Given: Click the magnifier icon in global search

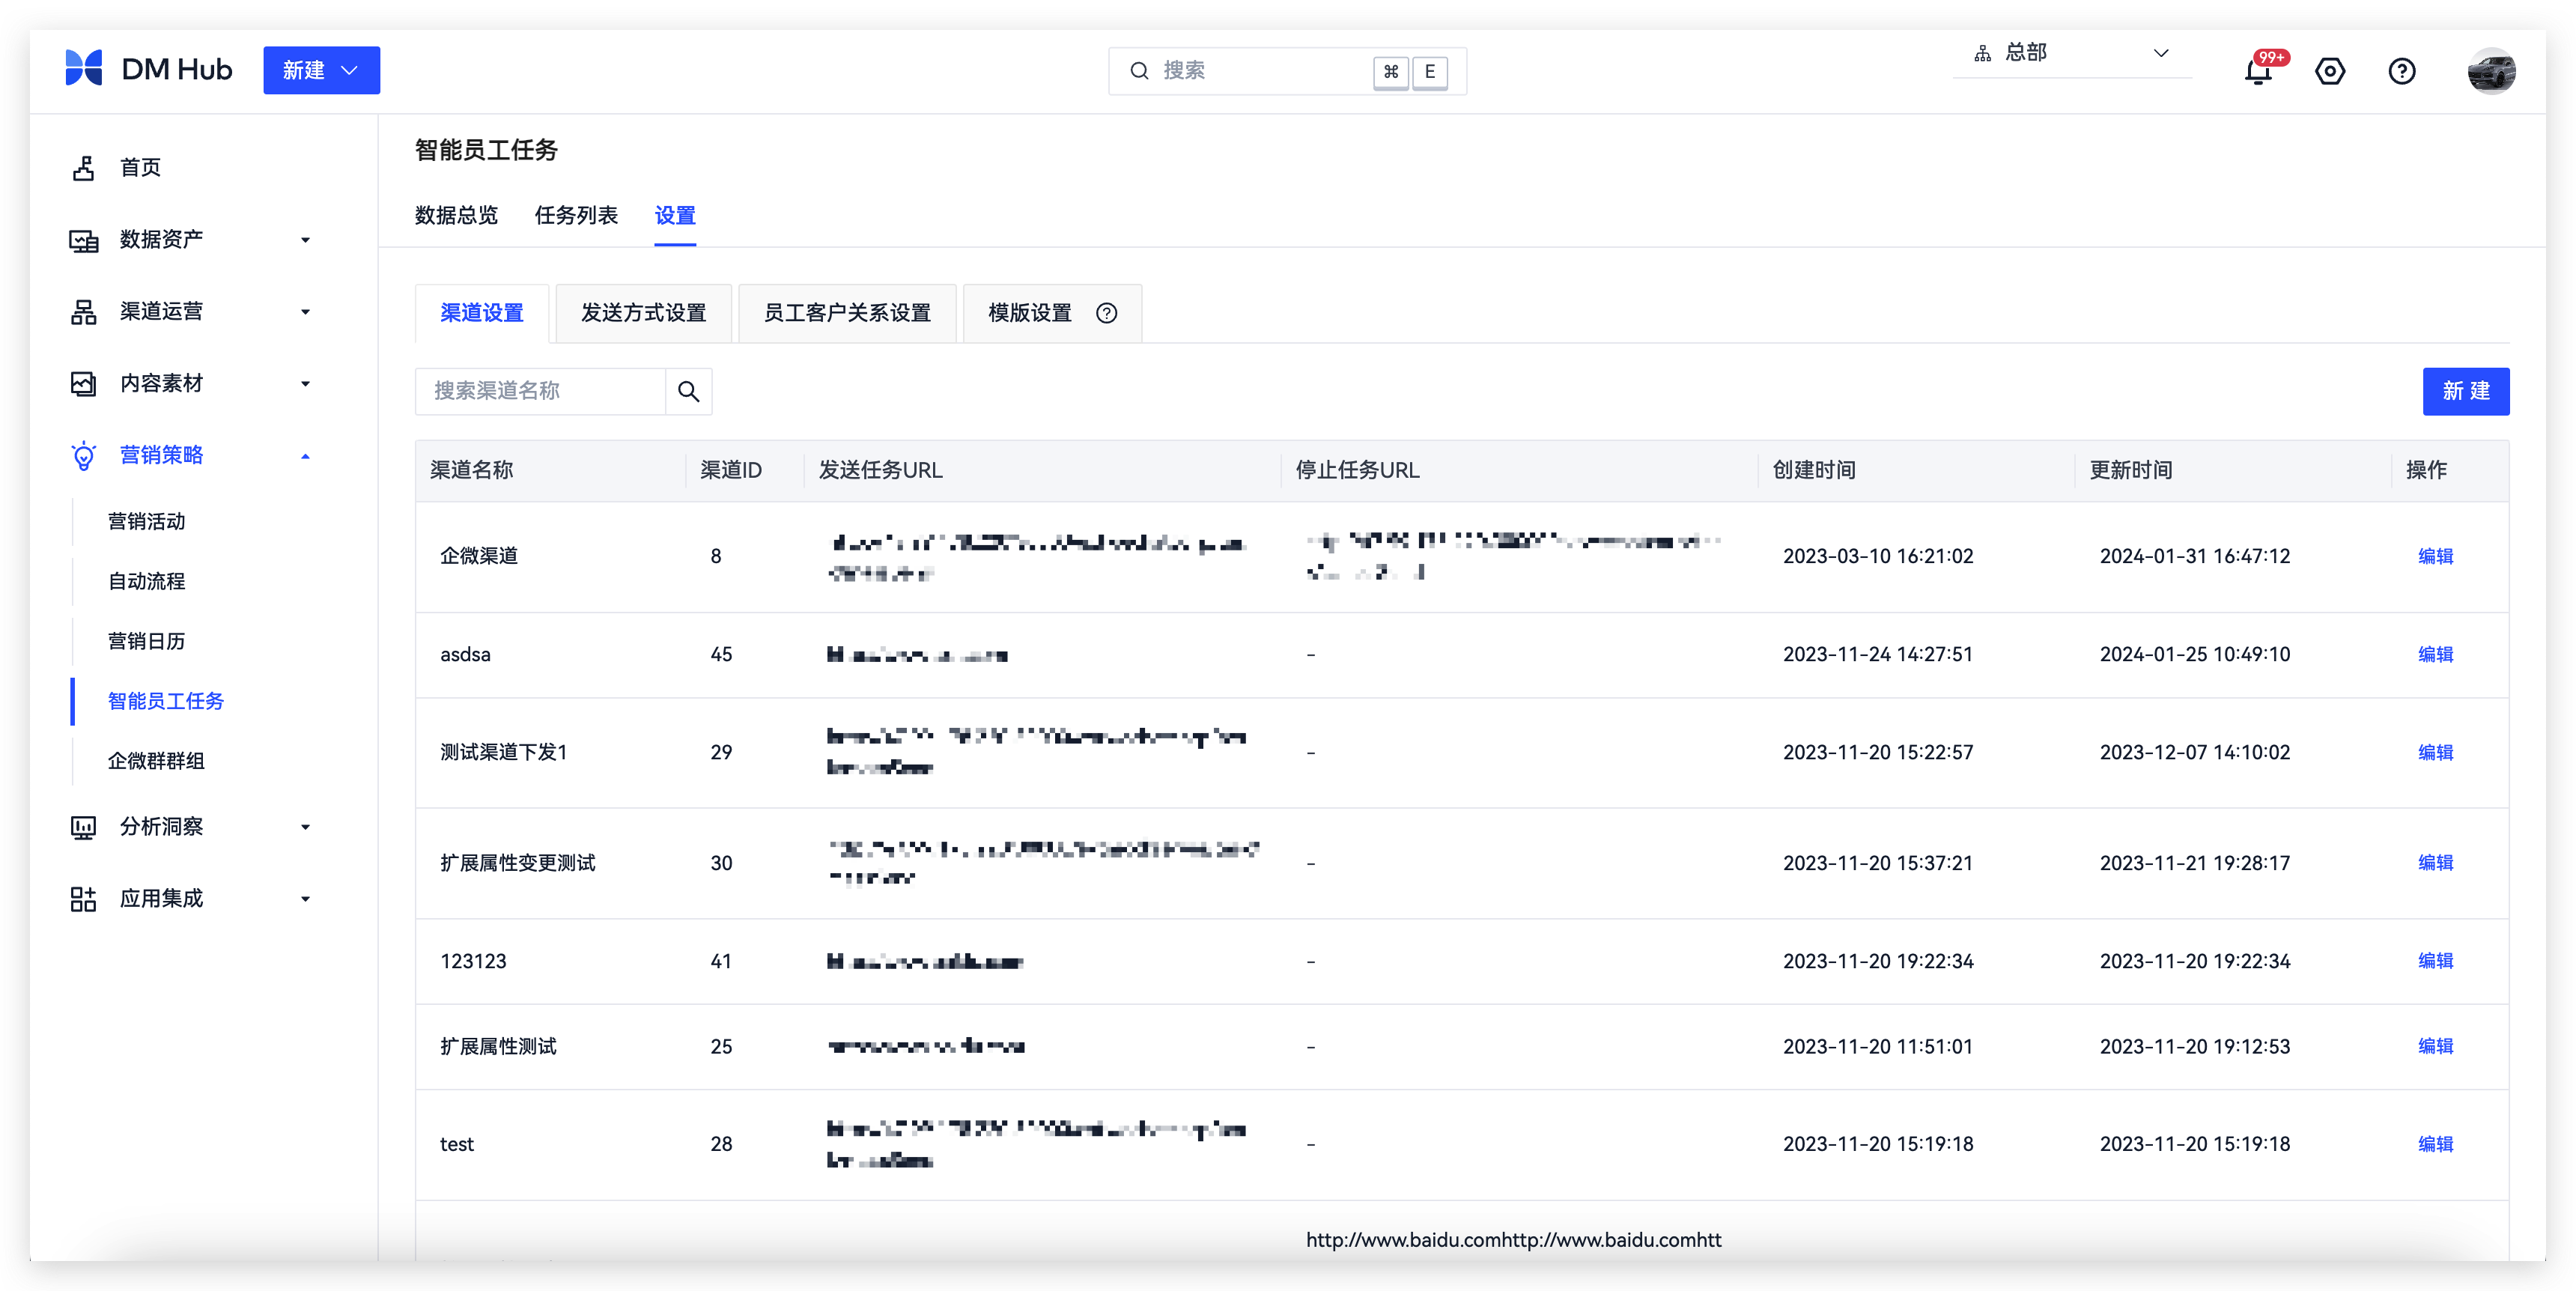Looking at the screenshot, I should click(1139, 71).
